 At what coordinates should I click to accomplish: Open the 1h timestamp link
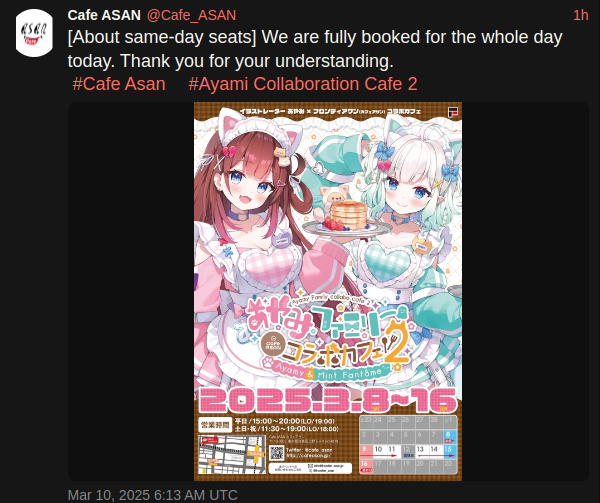coord(580,15)
